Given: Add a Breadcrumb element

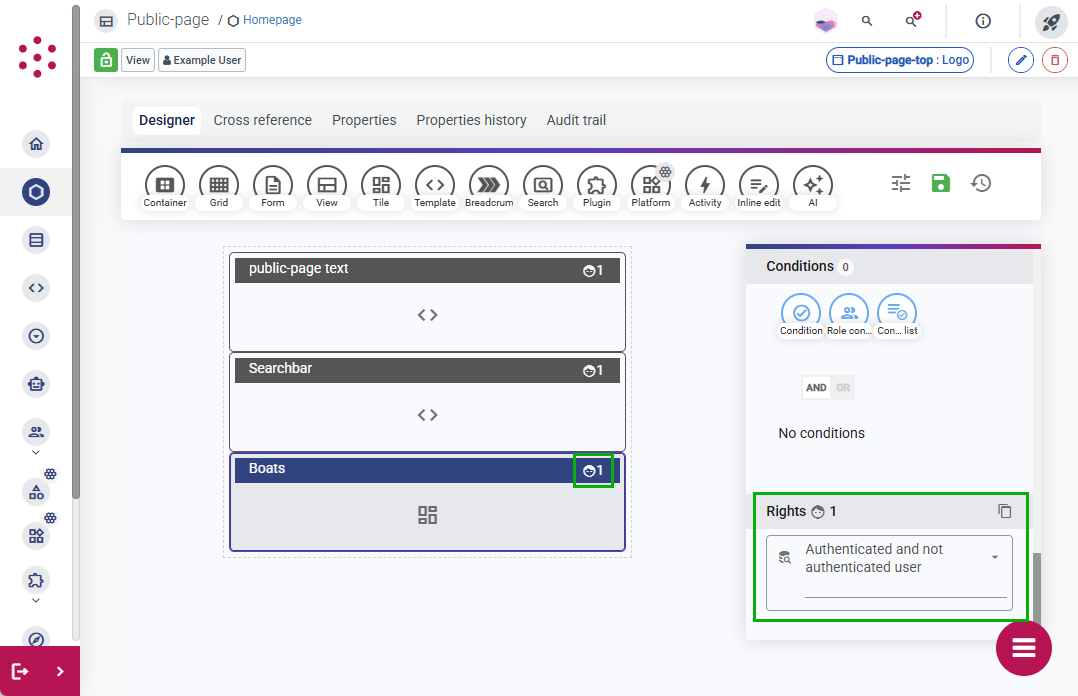Looking at the screenshot, I should [x=489, y=187].
